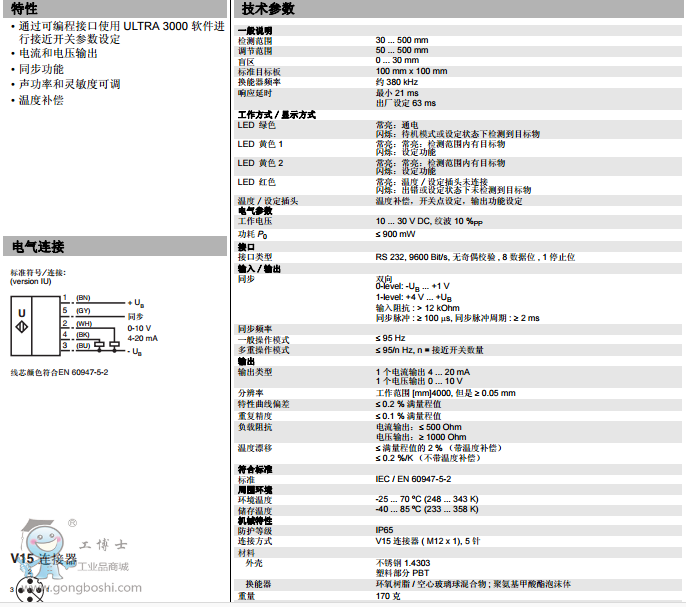The width and height of the screenshot is (686, 607).
Task: Select the "技术参数" section heading
Action: pos(268,8)
